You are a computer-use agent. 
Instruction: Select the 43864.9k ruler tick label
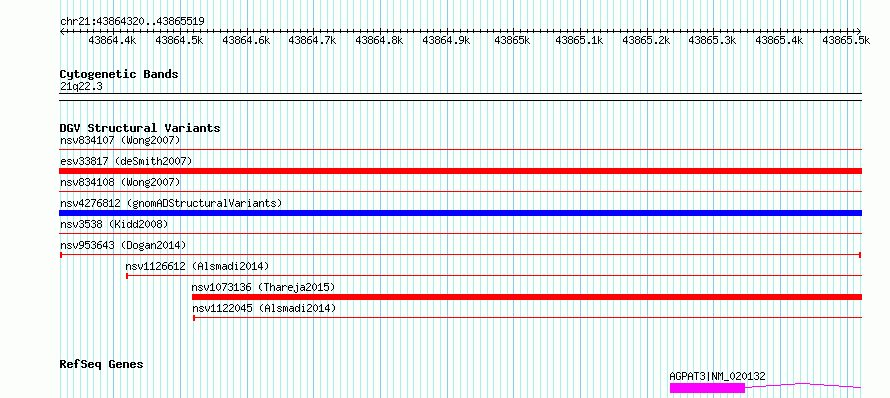click(446, 40)
